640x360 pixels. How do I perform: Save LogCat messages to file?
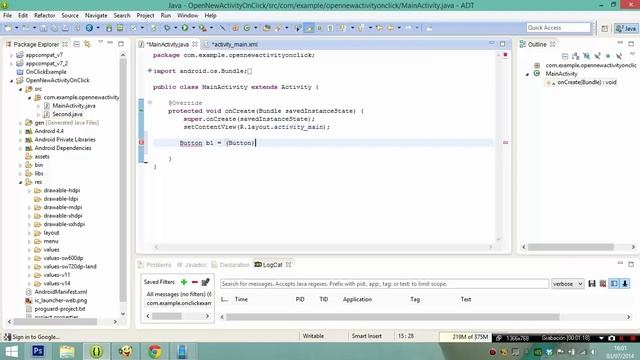coord(592,284)
